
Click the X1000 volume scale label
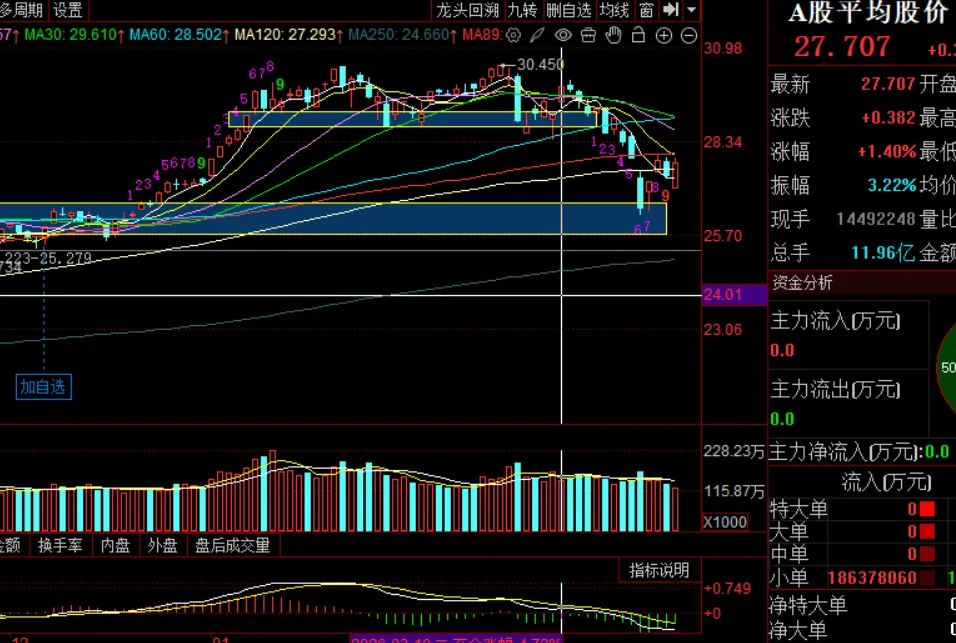tap(725, 522)
